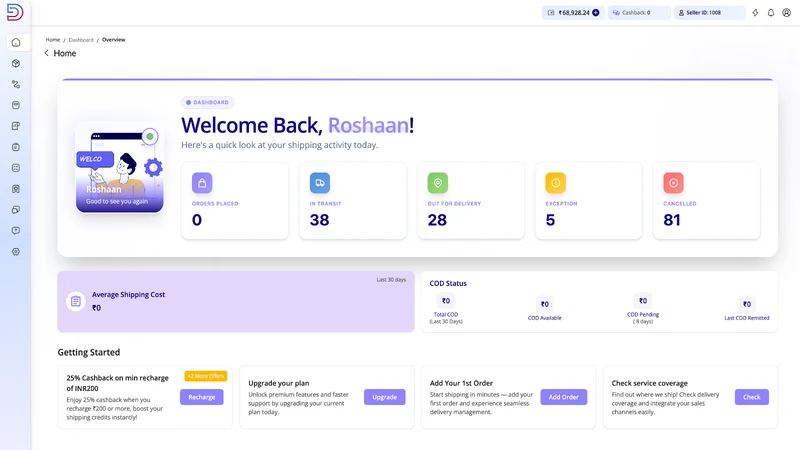This screenshot has width=800, height=450.
Task: Go back using the arrow beside Home
Action: click(46, 53)
